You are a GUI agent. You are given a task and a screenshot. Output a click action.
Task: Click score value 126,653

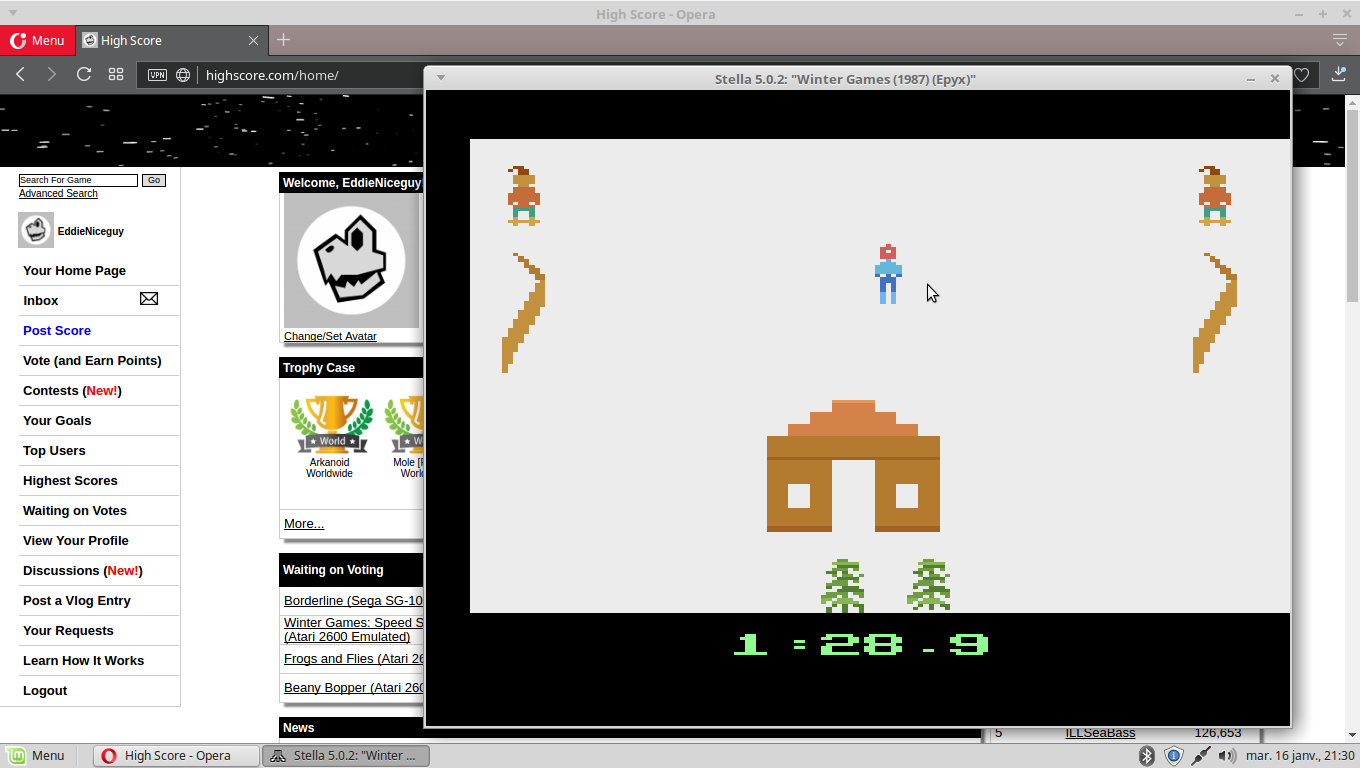coord(1217,733)
